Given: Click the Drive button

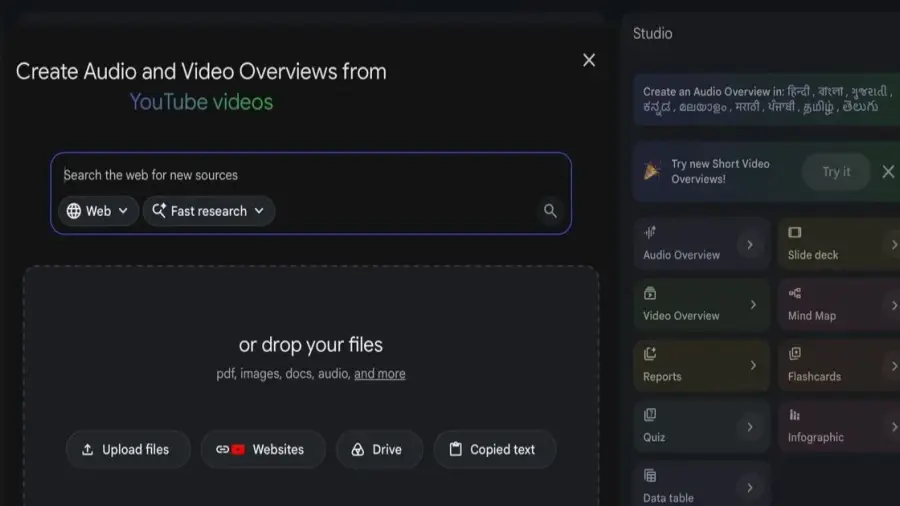Looking at the screenshot, I should pyautogui.click(x=379, y=449).
